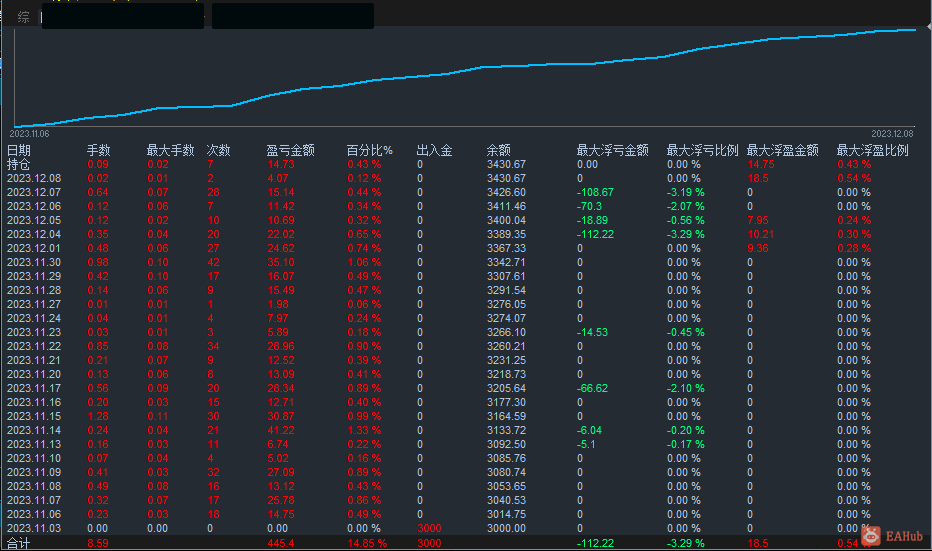The width and height of the screenshot is (932, 551).
Task: Select the 2023.11.03 date row
Action: point(34,528)
